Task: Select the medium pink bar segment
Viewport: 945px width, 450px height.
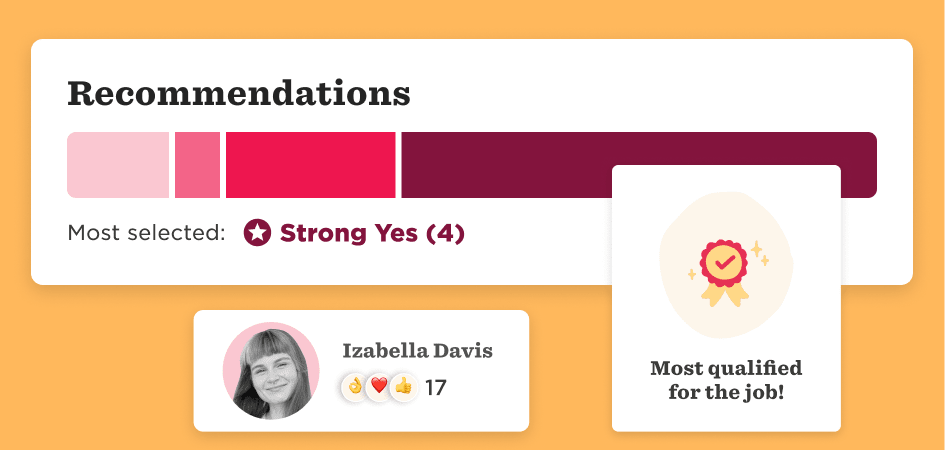Action: [x=198, y=165]
